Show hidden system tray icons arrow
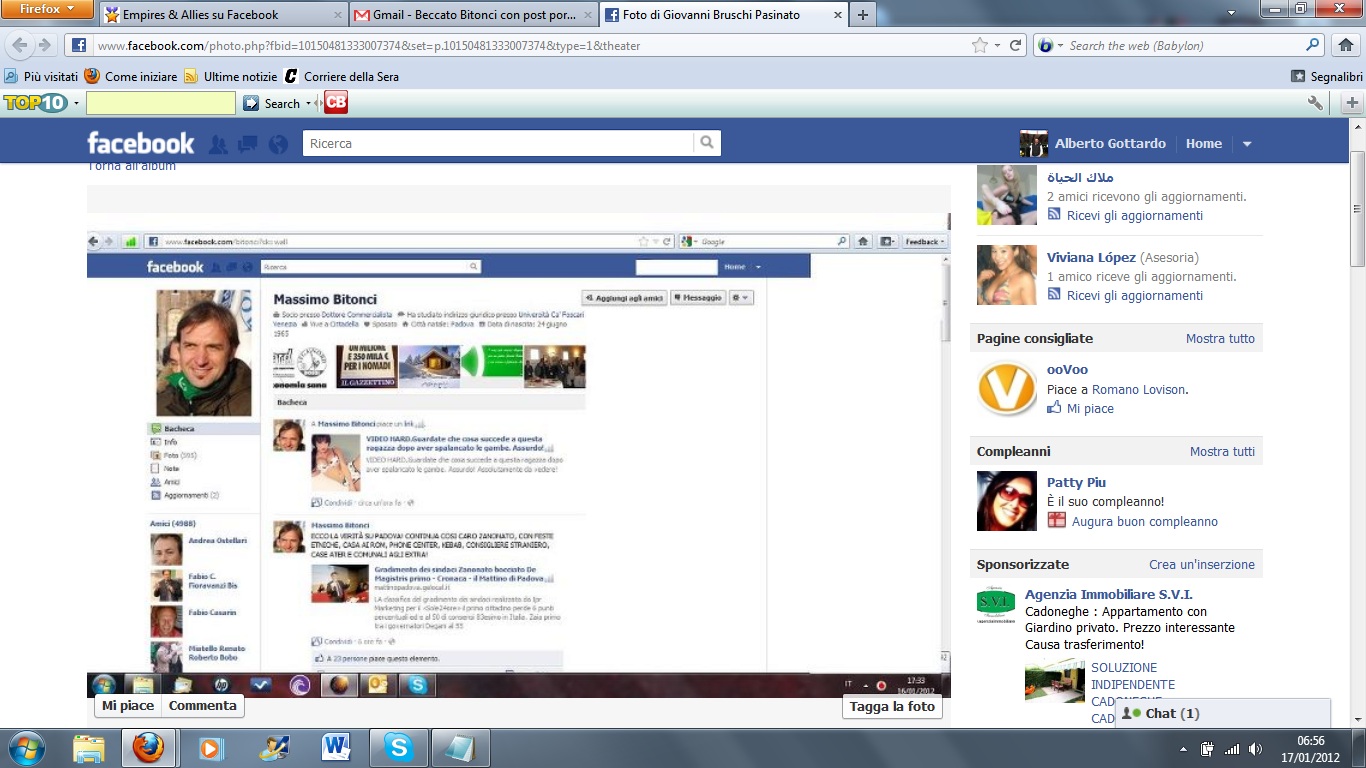 (x=1184, y=749)
